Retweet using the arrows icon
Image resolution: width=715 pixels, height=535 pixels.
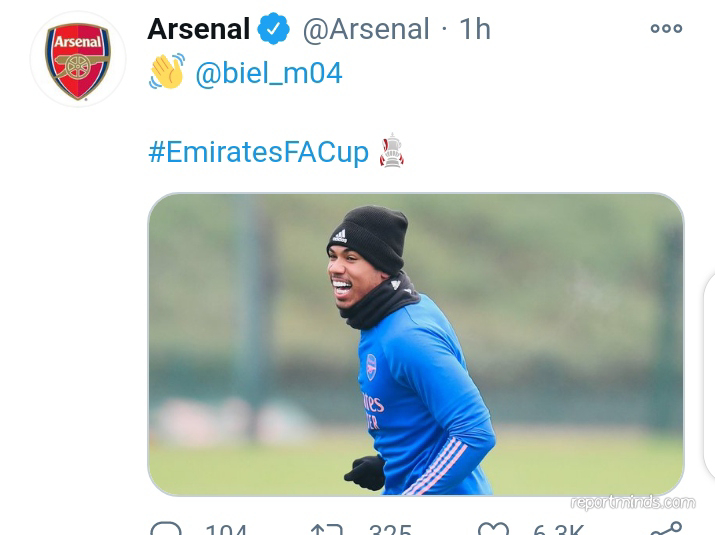tap(327, 529)
